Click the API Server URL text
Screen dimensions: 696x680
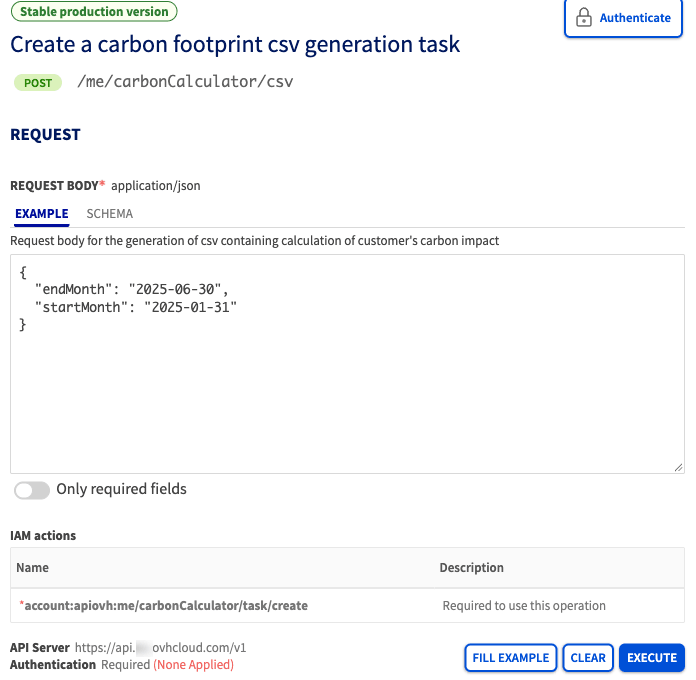[x=160, y=648]
